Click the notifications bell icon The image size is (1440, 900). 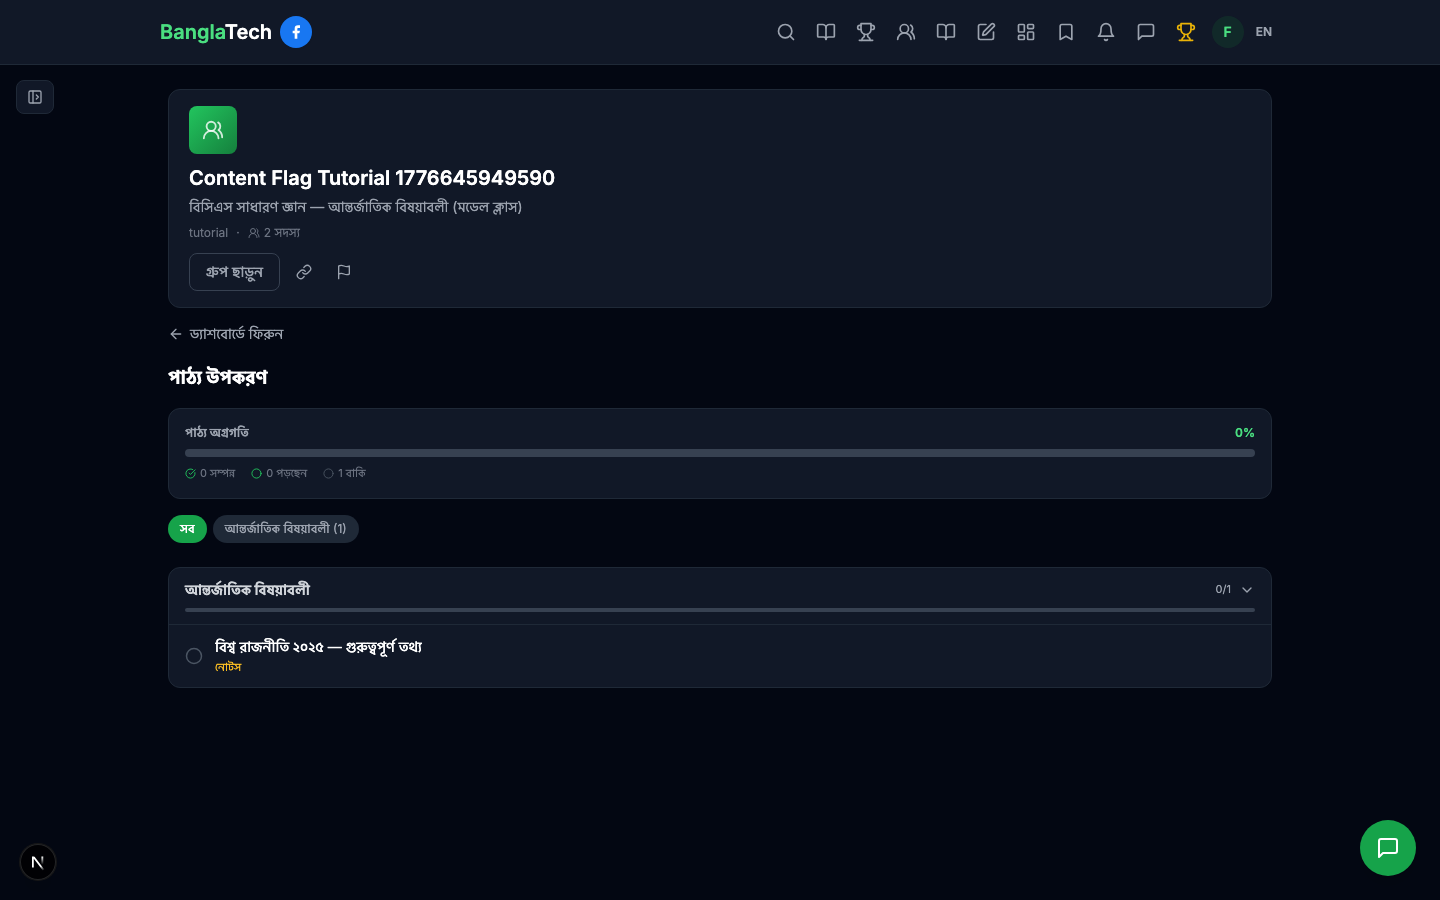(x=1106, y=32)
